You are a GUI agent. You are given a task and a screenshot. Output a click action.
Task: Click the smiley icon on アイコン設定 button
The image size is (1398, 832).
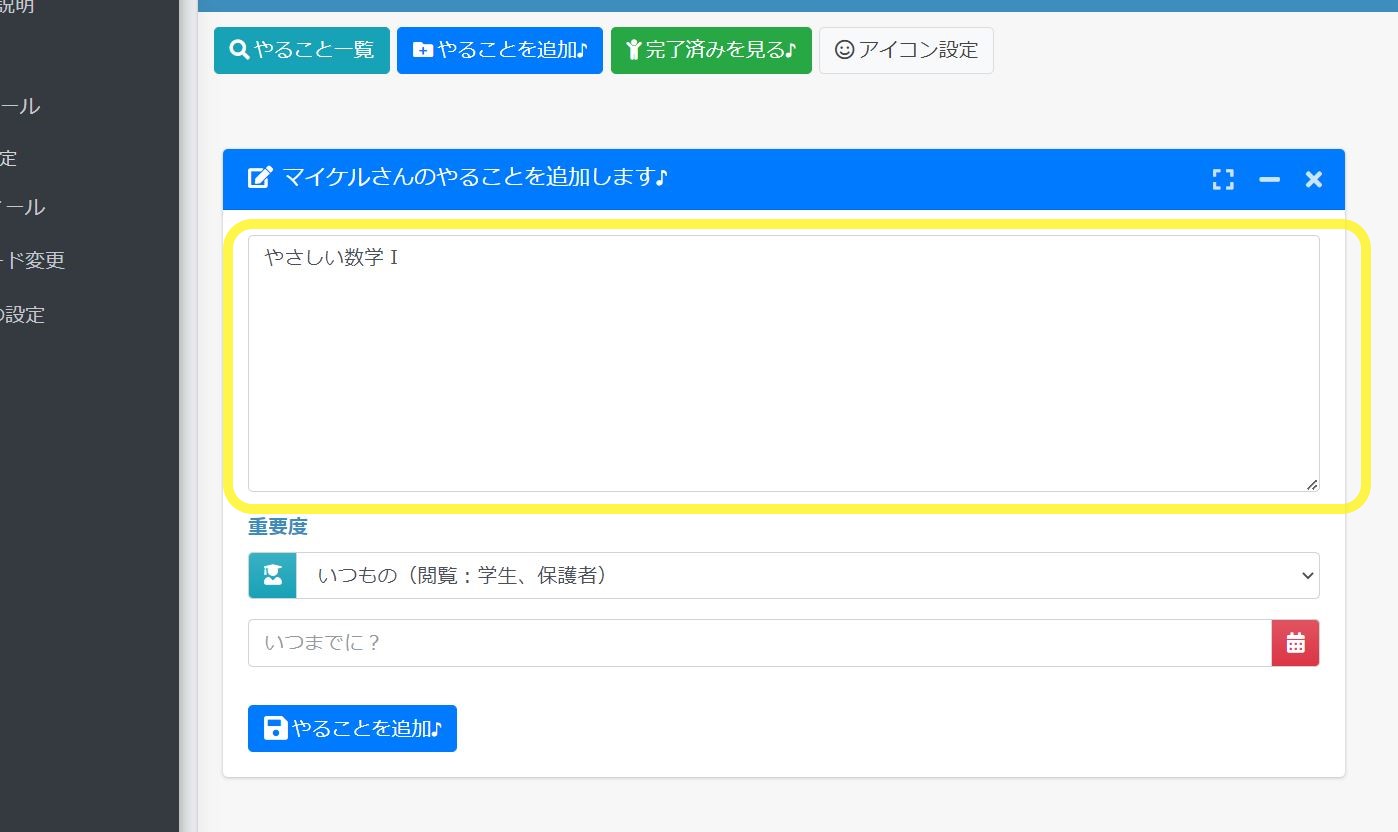coord(843,50)
